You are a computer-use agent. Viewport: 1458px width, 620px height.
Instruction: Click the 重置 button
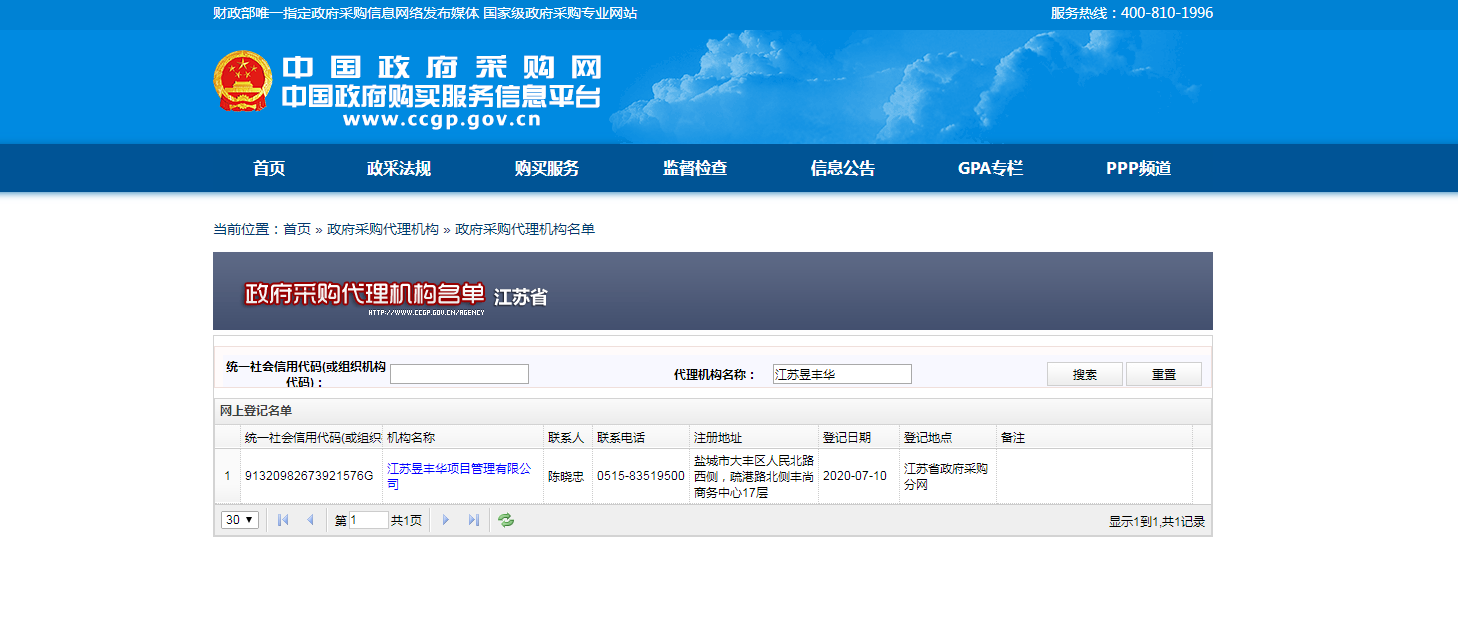pyautogui.click(x=1164, y=374)
